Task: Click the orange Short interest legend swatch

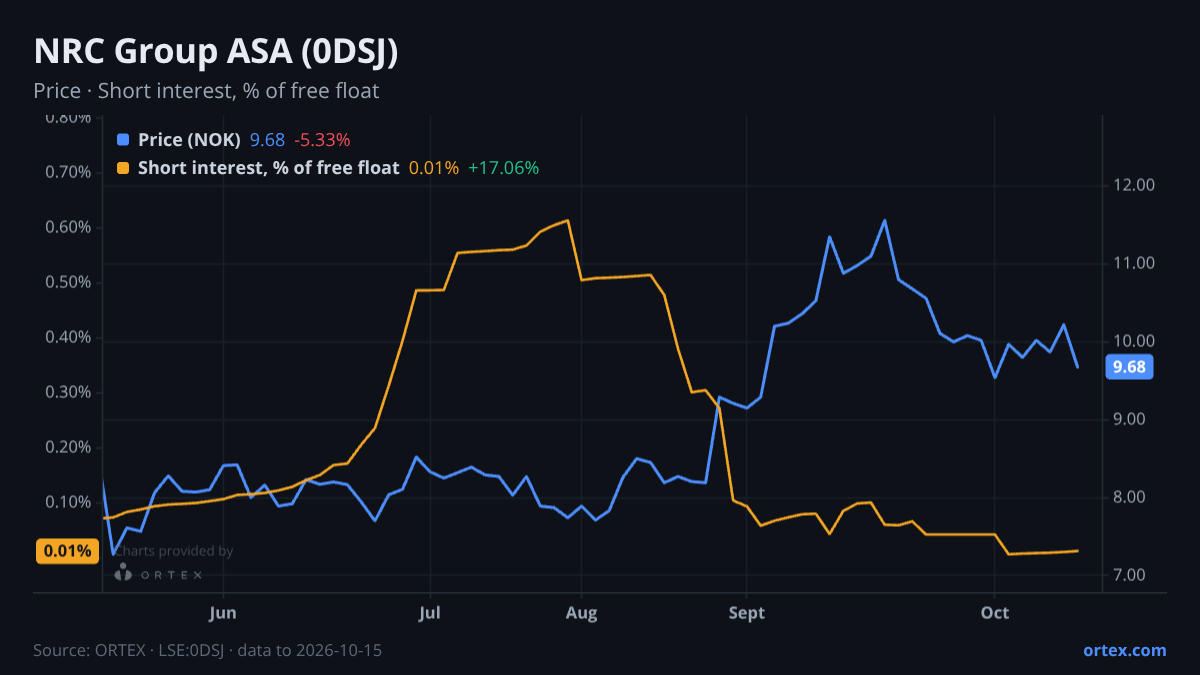Action: point(123,168)
